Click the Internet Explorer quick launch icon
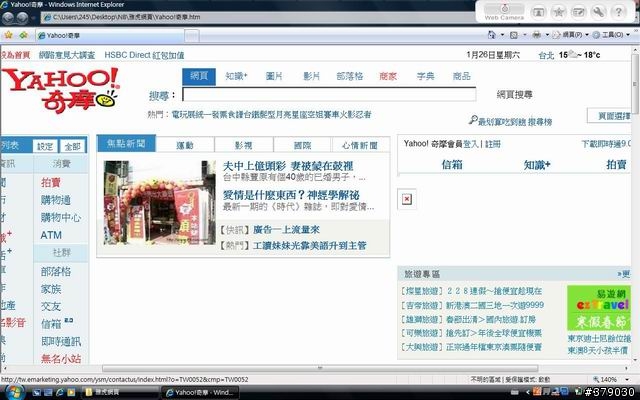Viewport: 640px width, 400px height. pyautogui.click(x=60, y=393)
